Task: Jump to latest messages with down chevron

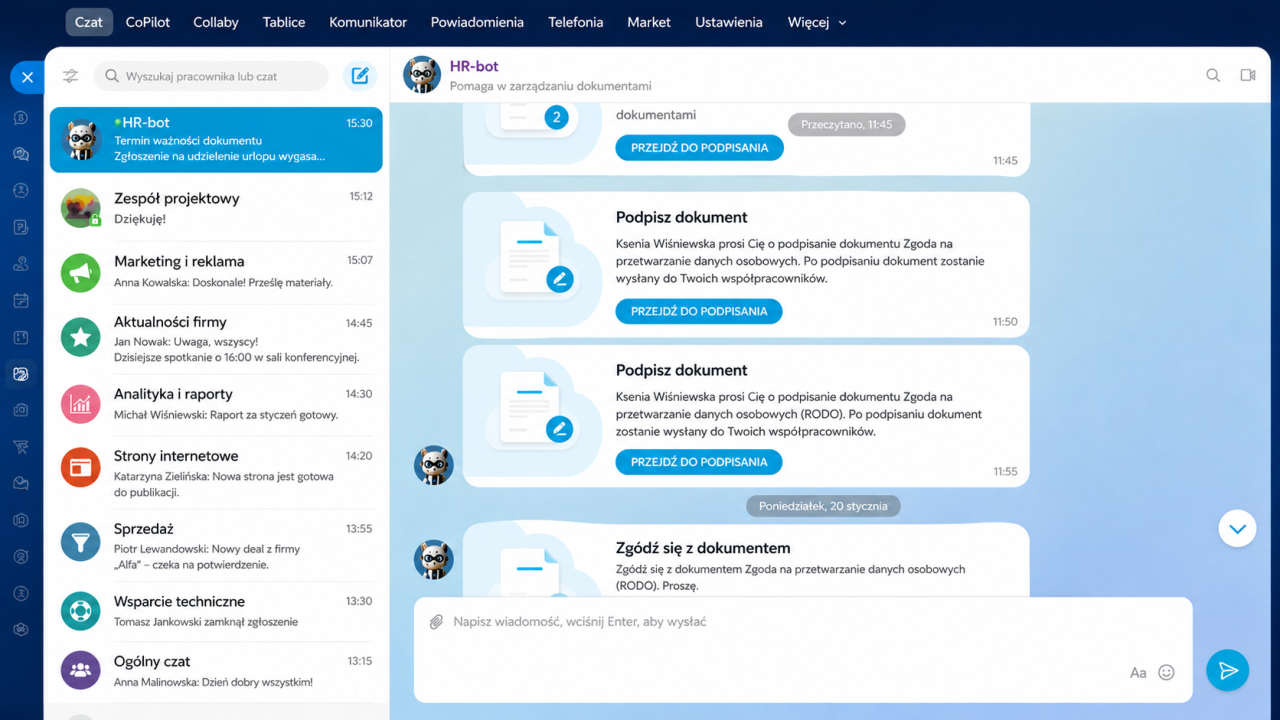Action: 1238,528
